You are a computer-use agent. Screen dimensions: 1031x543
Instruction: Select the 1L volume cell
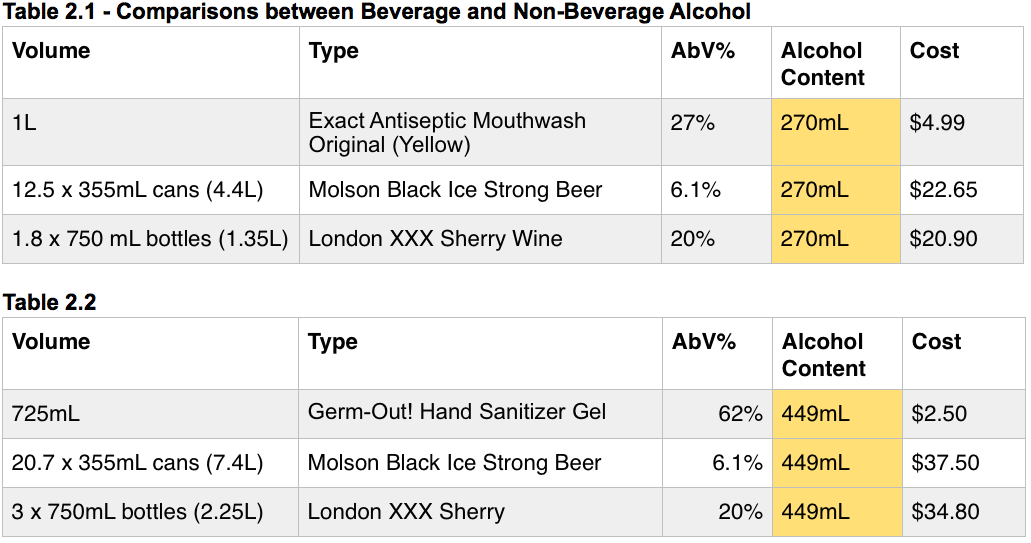click(x=25, y=123)
